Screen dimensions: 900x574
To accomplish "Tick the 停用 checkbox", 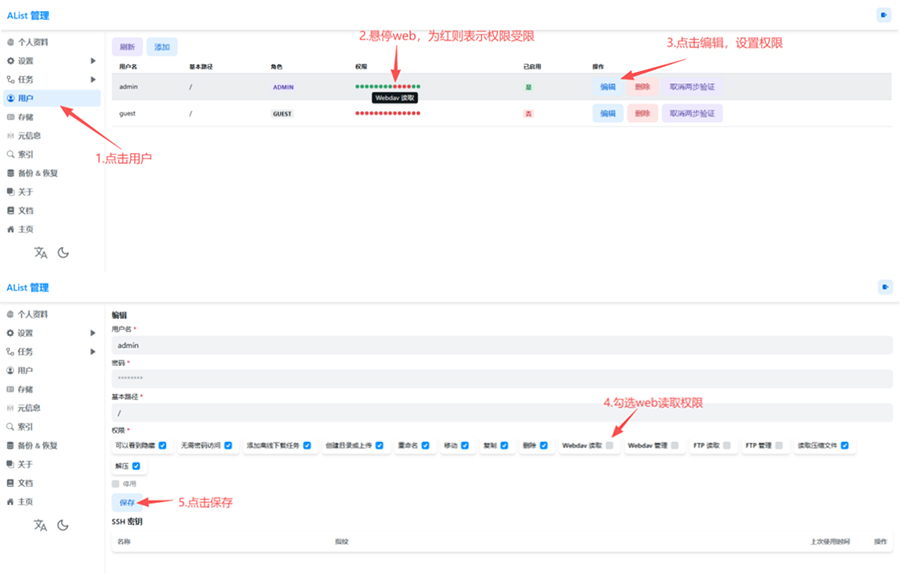I will coord(116,484).
